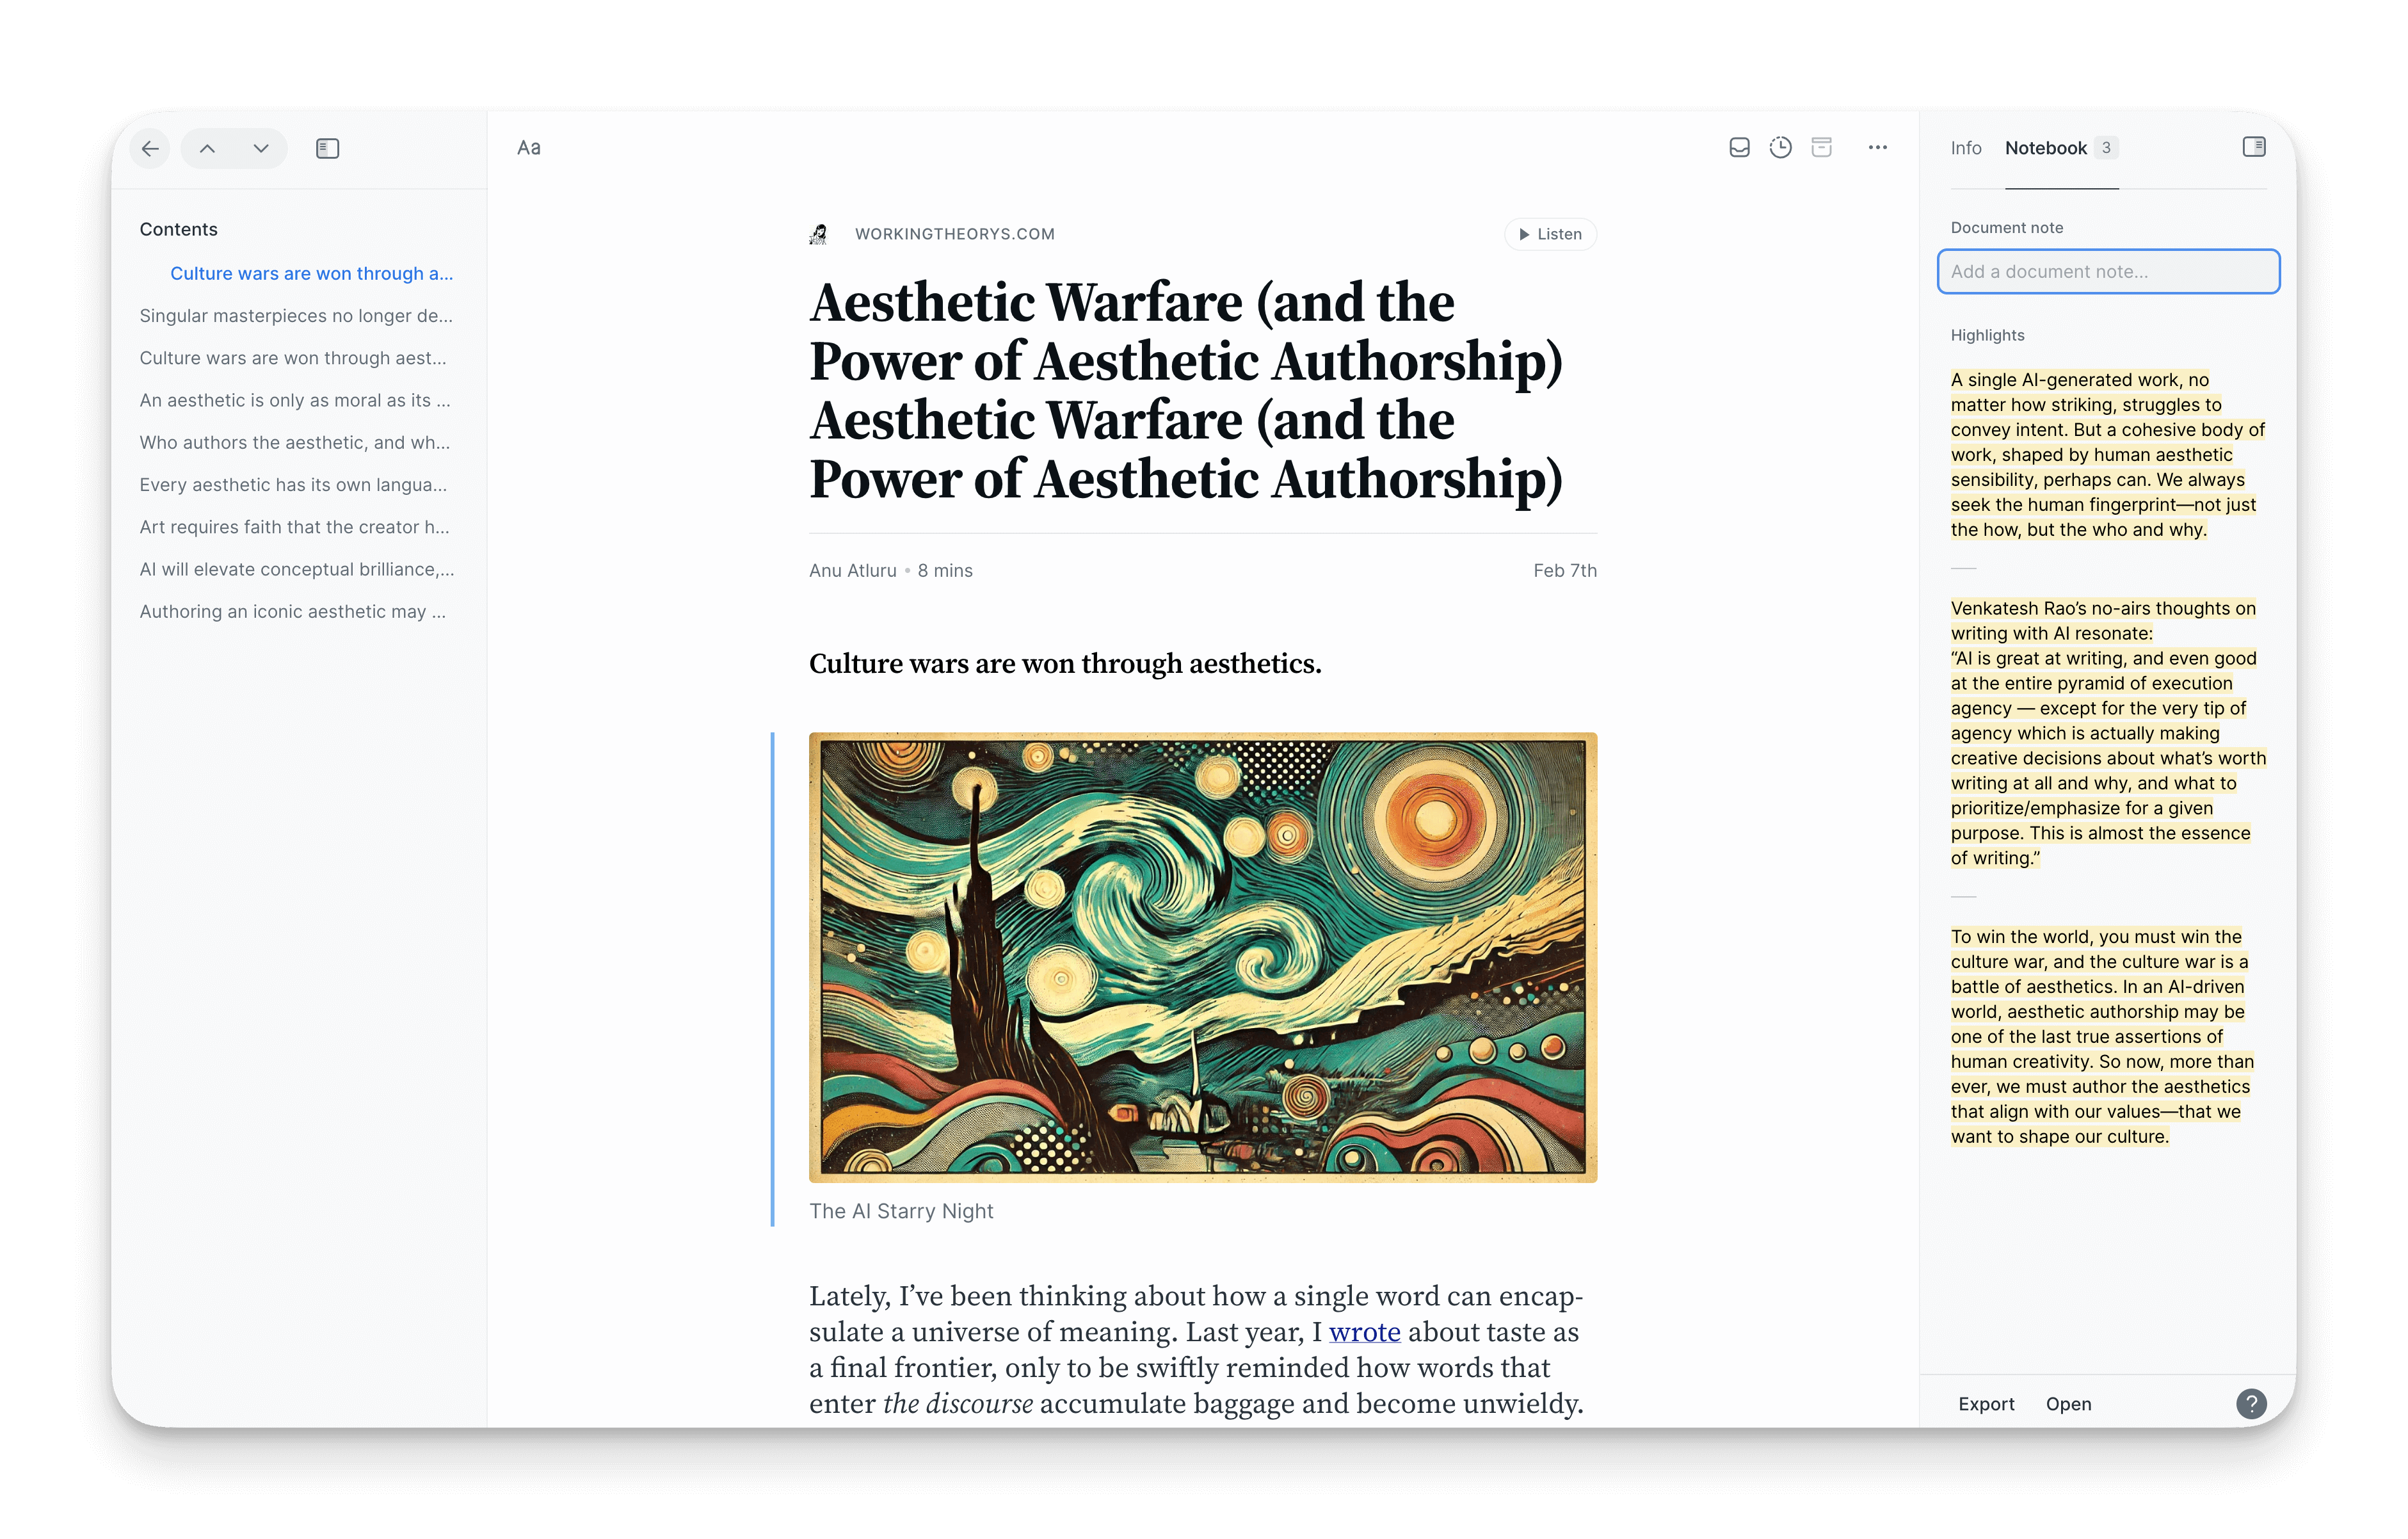Jump to 'AI will elevate conceptual brilliance' section

click(x=296, y=569)
